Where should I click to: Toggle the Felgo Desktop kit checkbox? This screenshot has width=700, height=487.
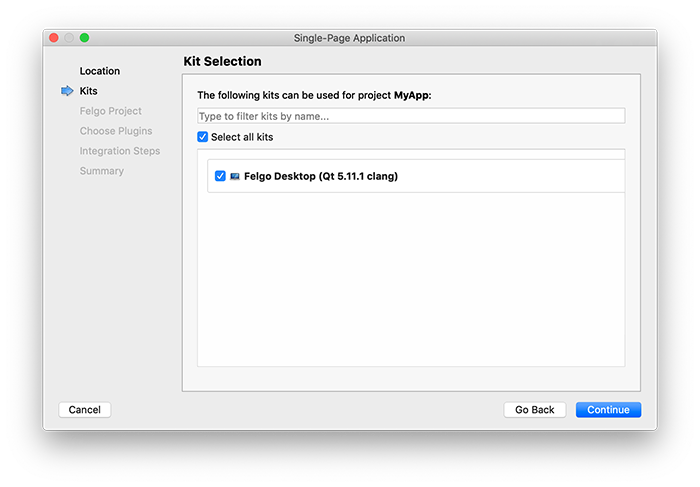[x=220, y=176]
